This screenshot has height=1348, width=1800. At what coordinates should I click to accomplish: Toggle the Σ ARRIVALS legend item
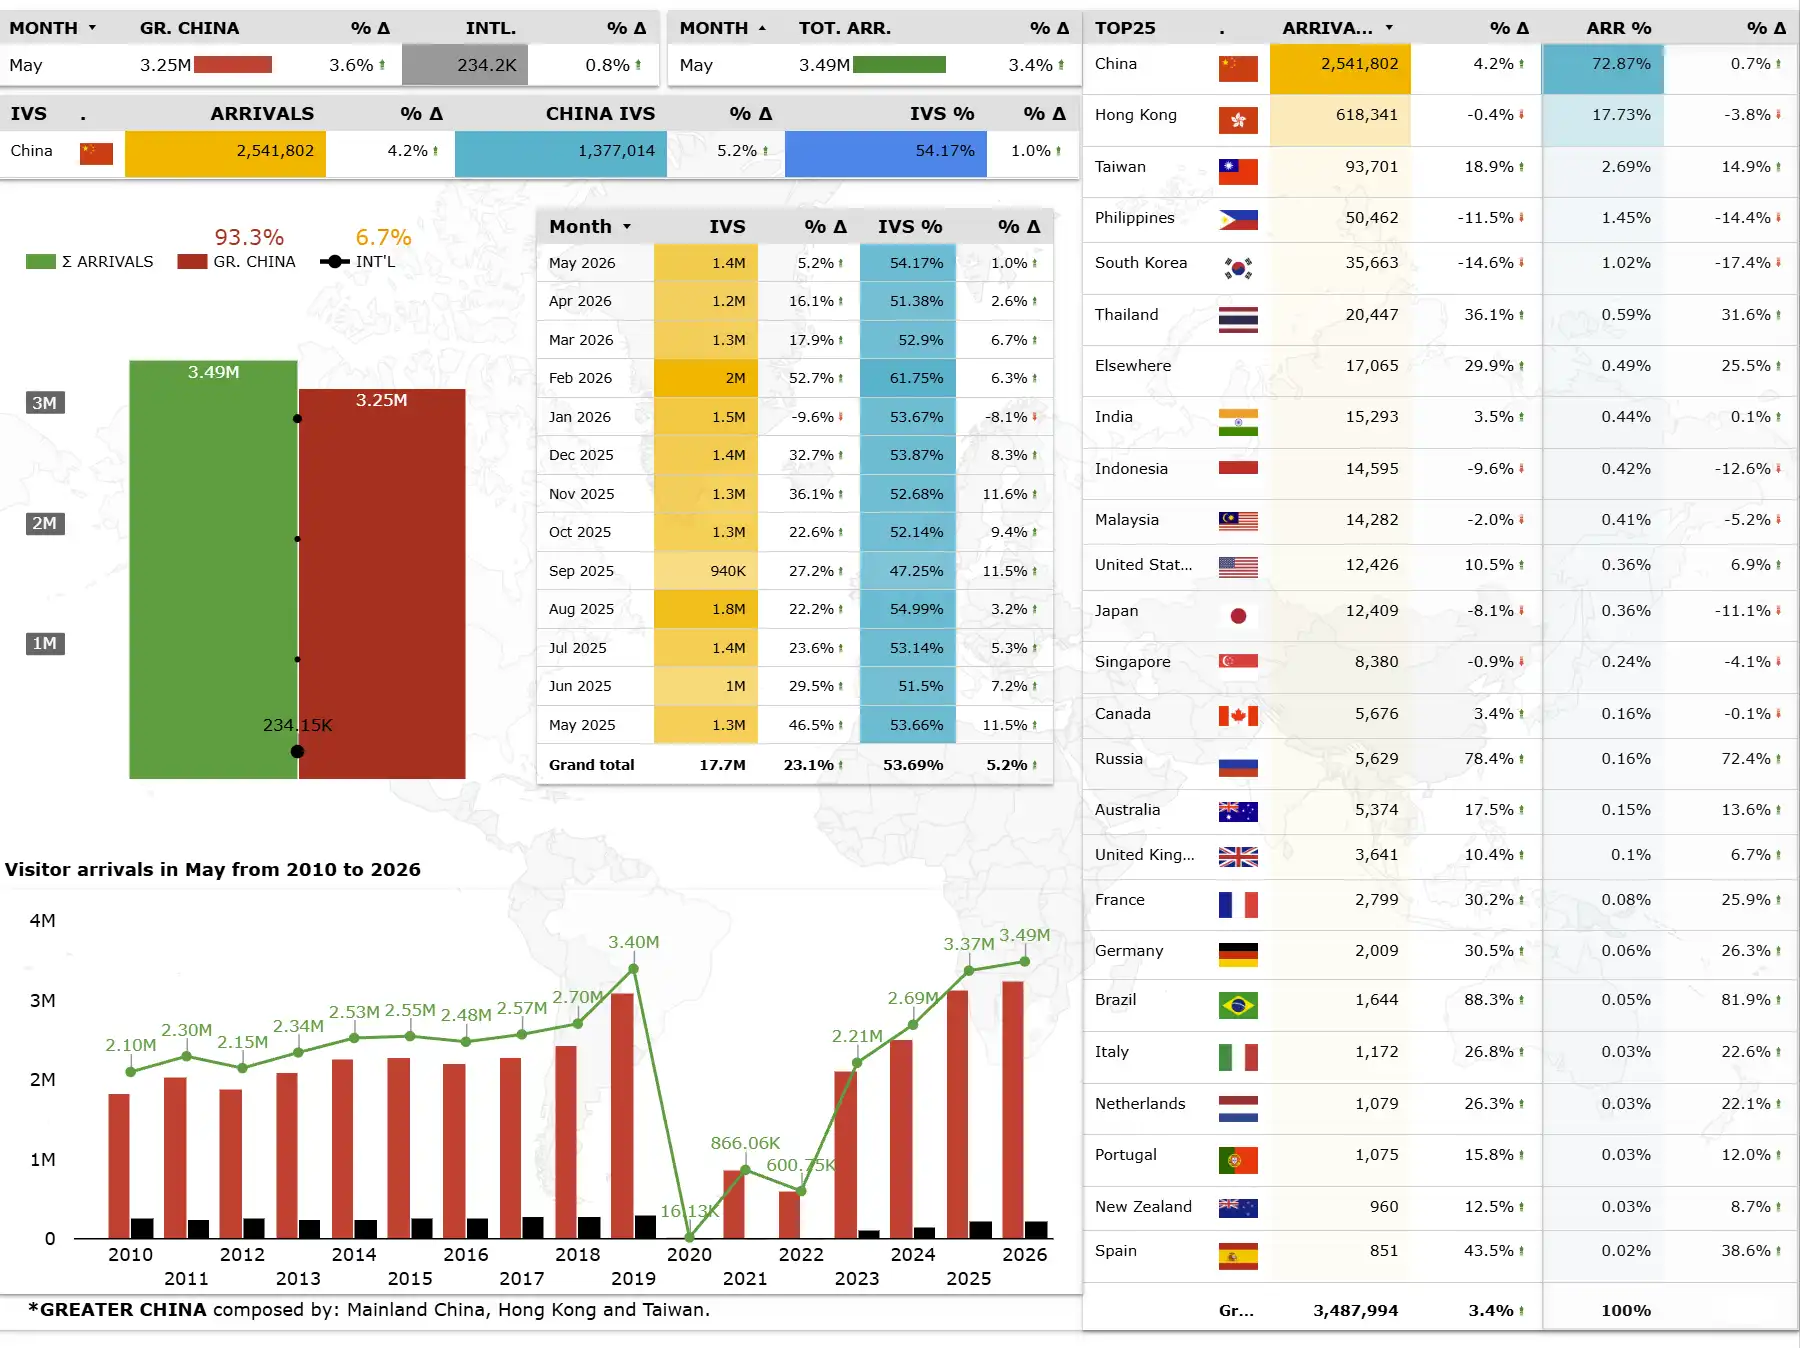point(90,262)
